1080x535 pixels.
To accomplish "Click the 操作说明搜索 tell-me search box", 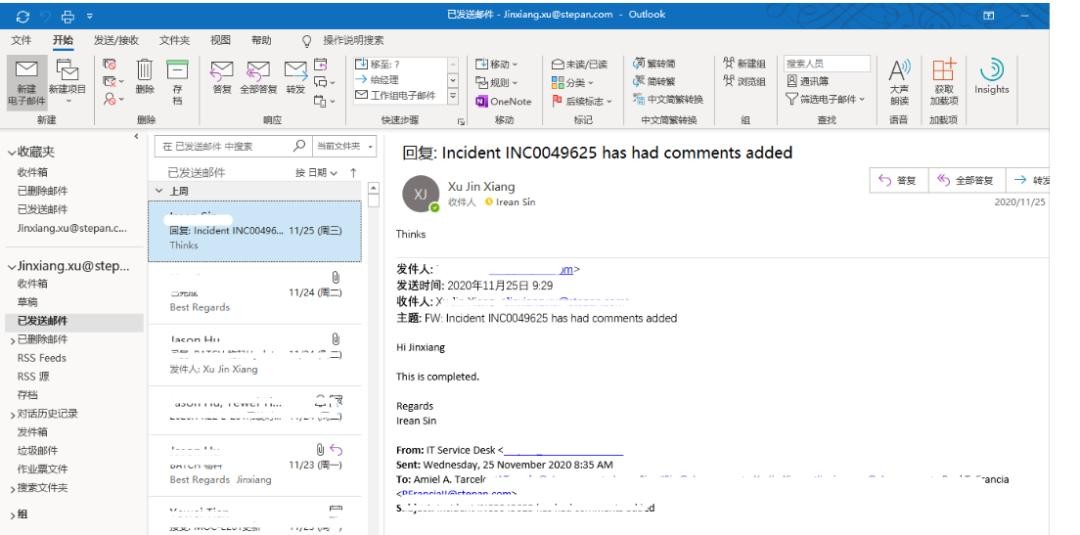I will point(353,41).
